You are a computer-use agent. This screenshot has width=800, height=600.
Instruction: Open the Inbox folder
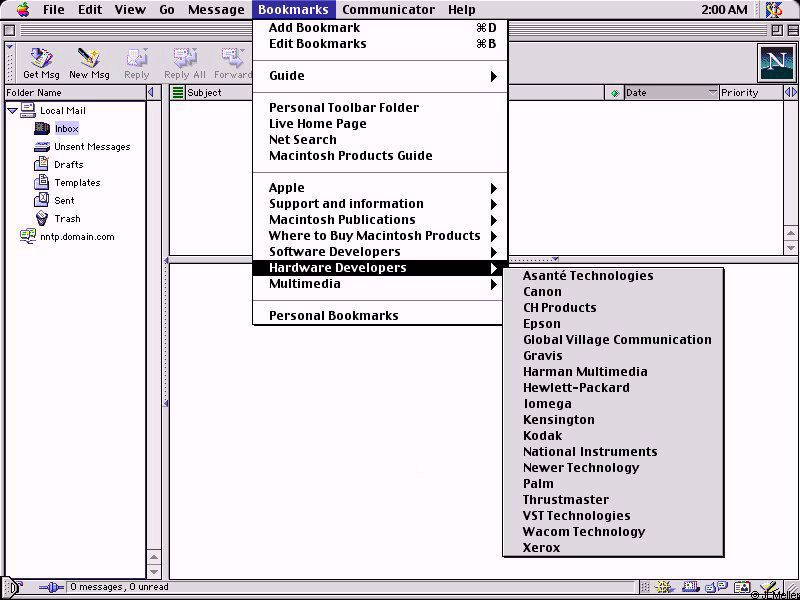pyautogui.click(x=66, y=129)
